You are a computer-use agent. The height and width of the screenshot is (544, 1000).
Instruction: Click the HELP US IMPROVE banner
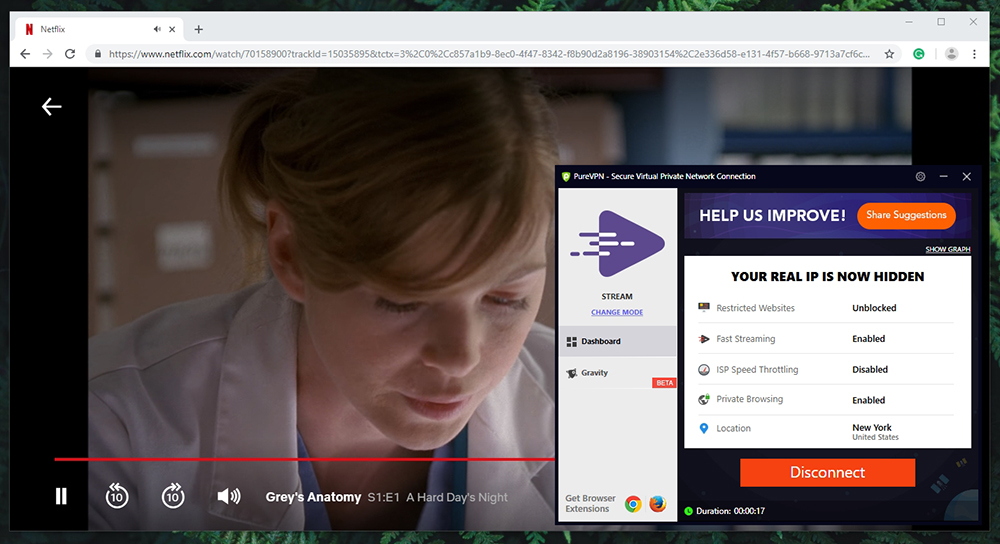click(x=828, y=216)
